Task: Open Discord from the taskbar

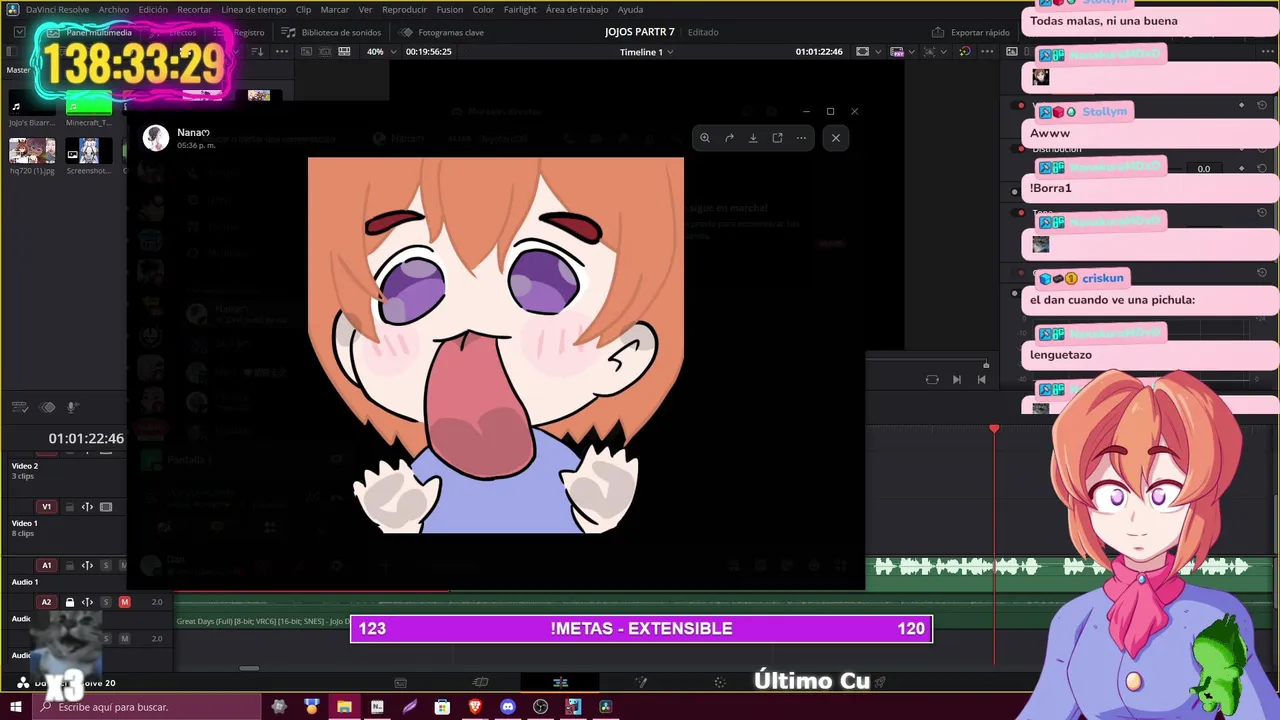Action: (x=508, y=707)
